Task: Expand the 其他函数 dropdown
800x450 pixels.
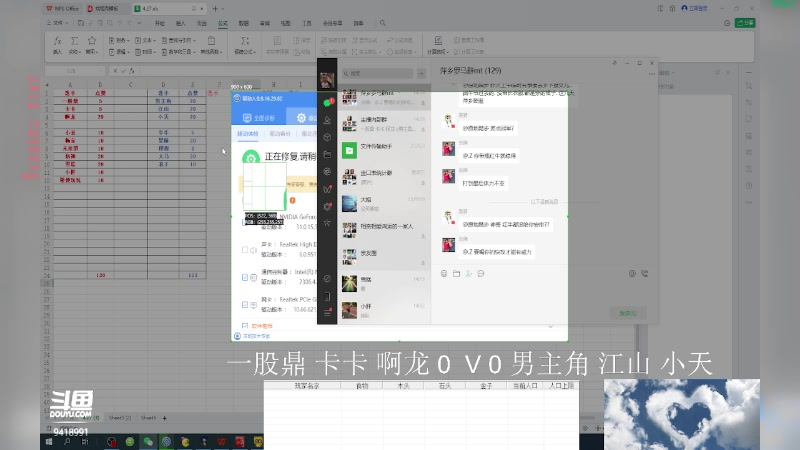Action: point(211,52)
